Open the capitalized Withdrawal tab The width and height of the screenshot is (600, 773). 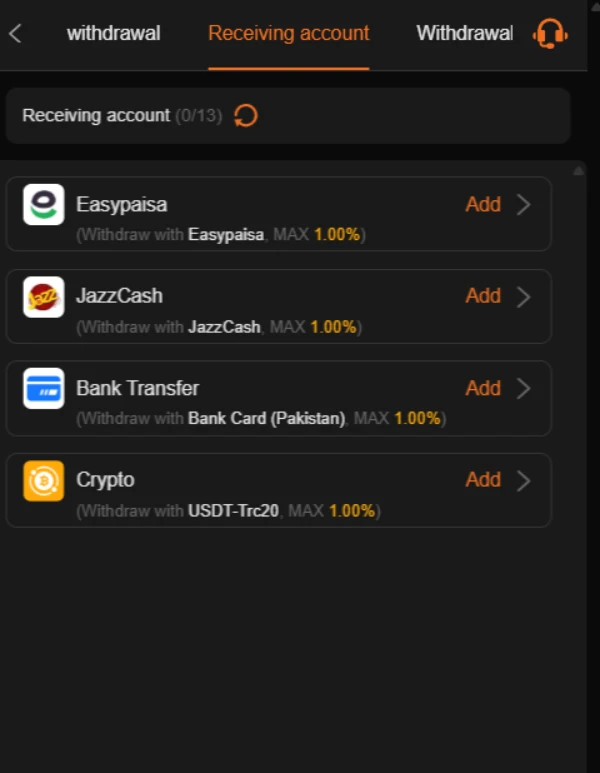click(465, 34)
